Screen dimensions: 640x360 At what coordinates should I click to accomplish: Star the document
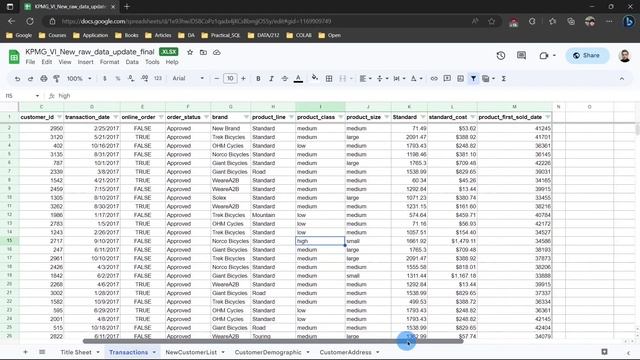(x=190, y=52)
